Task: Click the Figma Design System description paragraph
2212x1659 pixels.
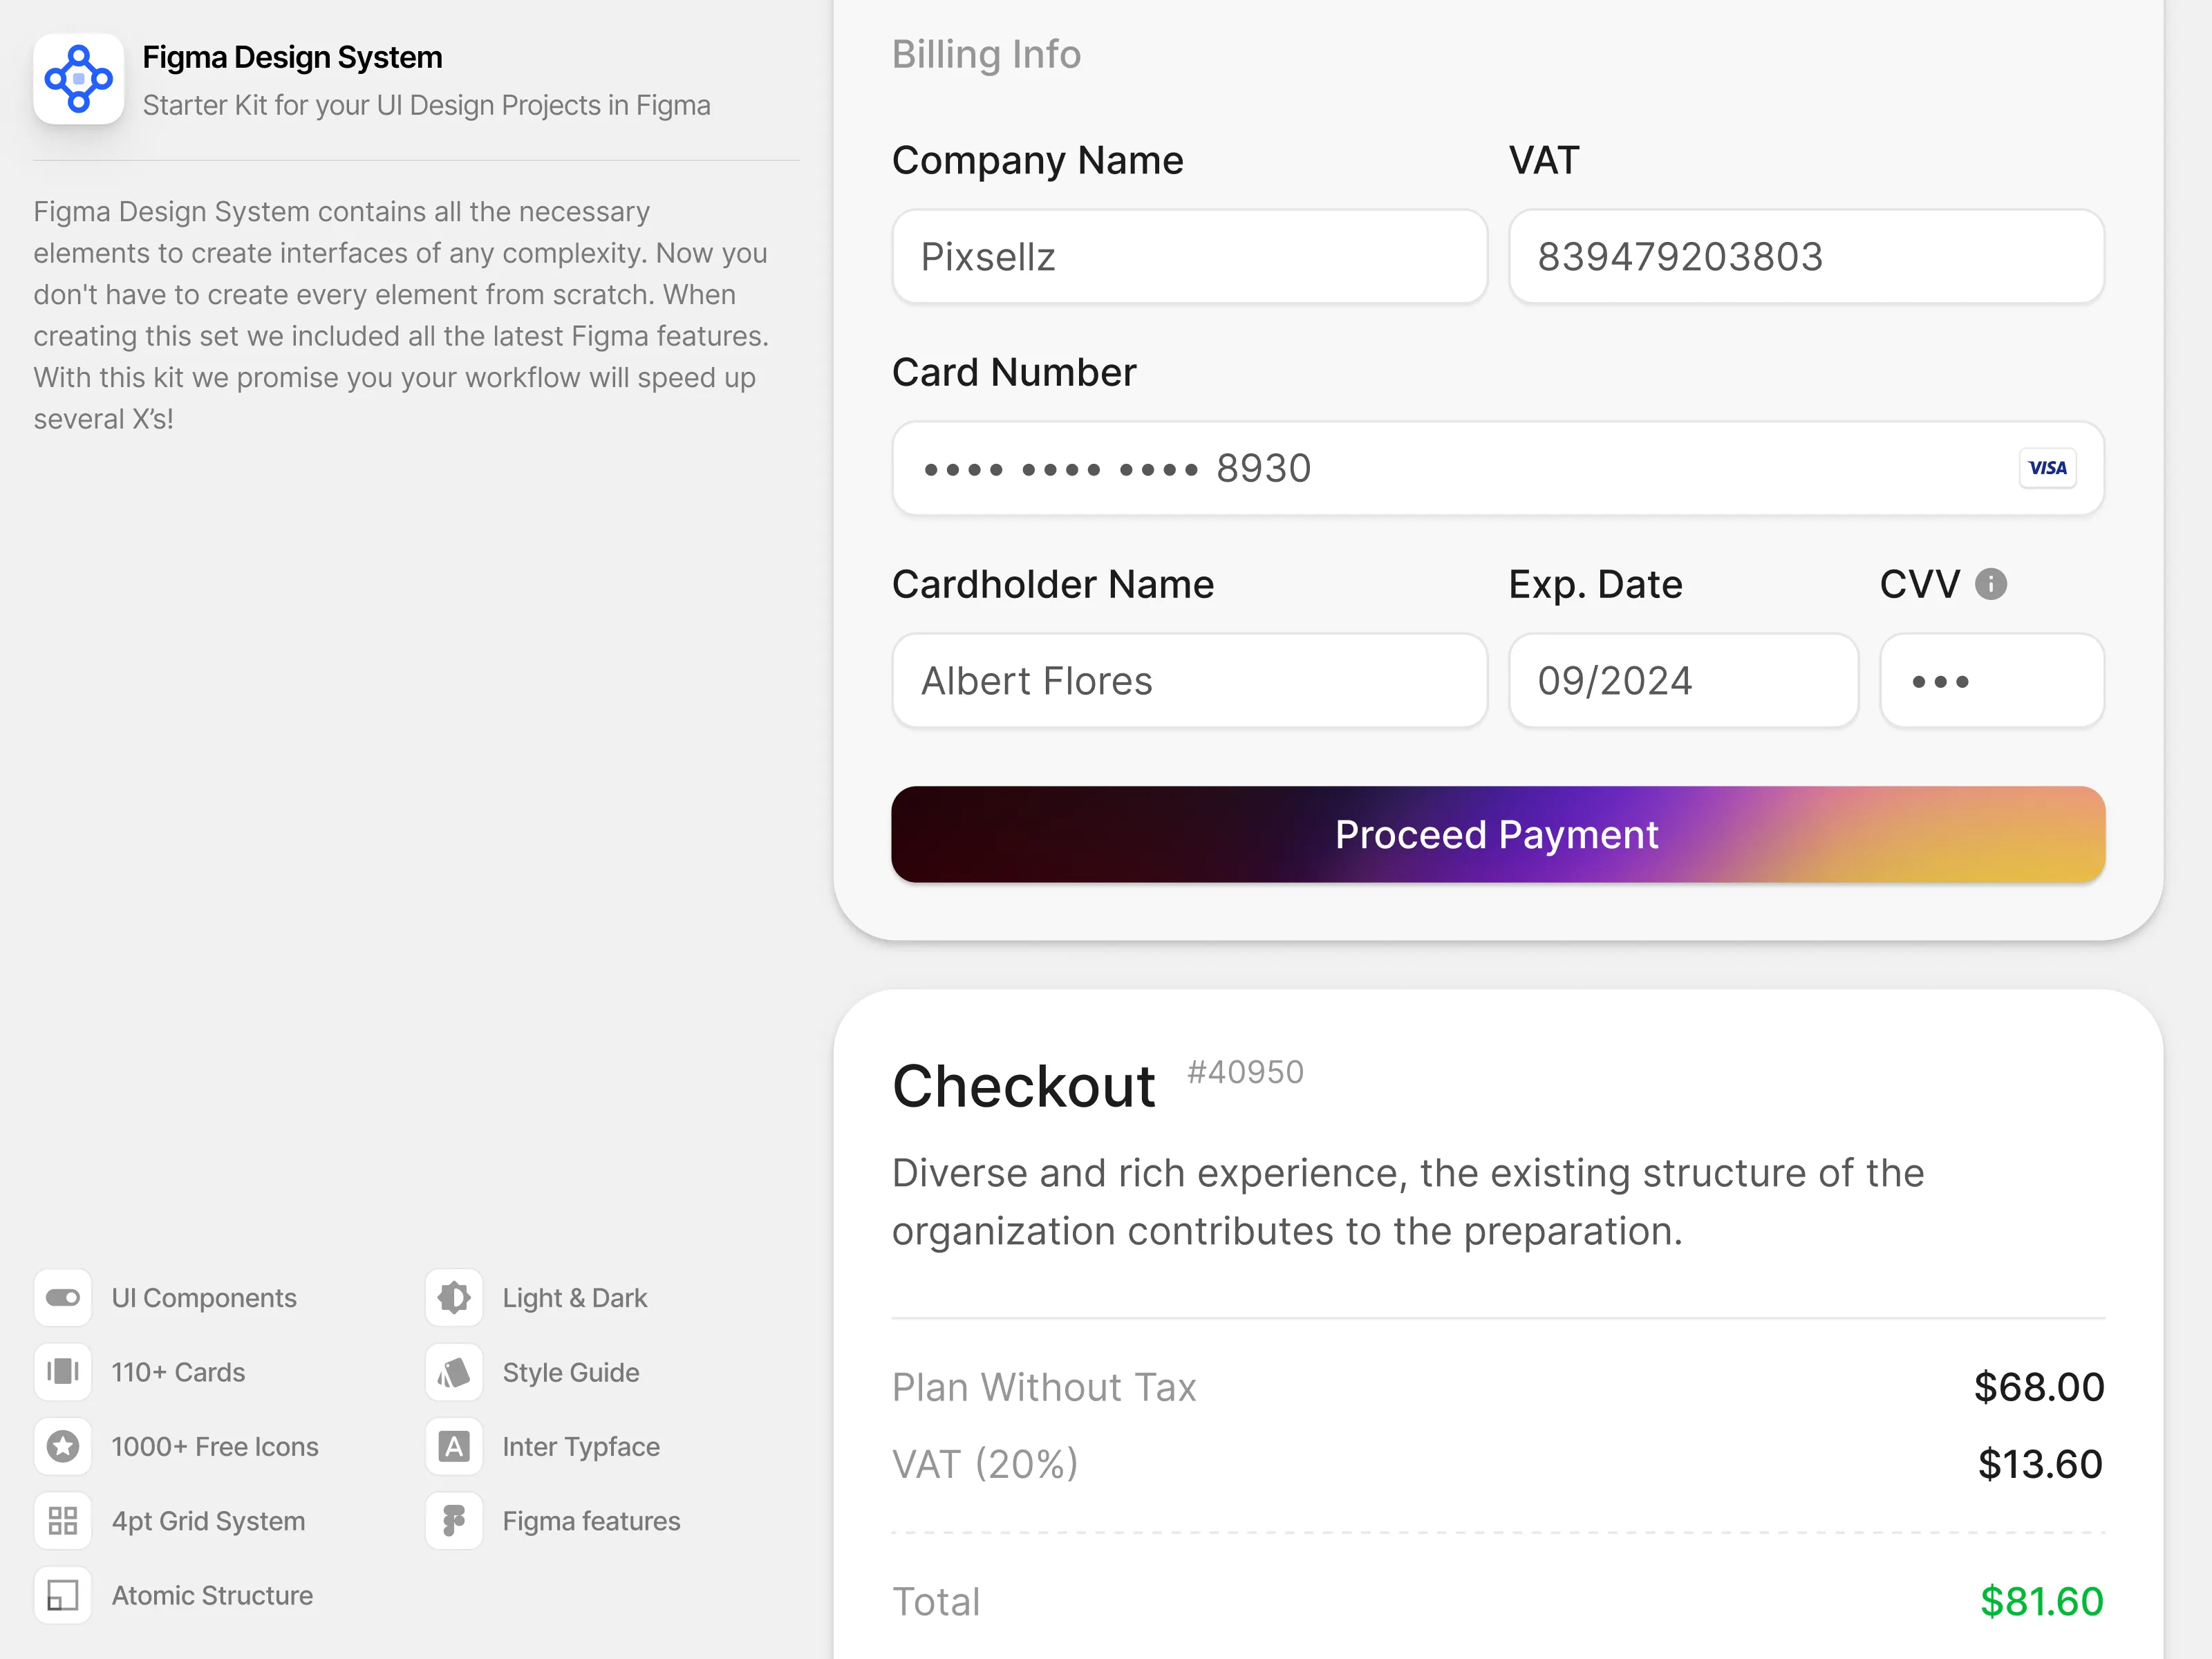Action: (x=401, y=315)
